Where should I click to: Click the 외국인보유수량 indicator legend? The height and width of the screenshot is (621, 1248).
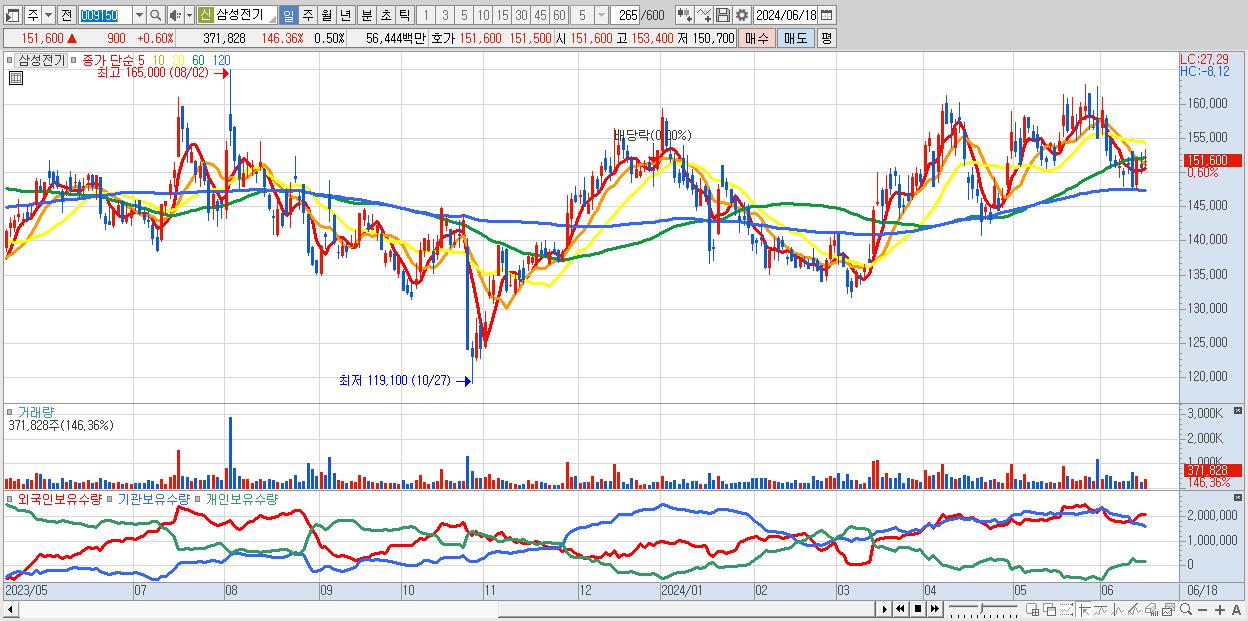pyautogui.click(x=60, y=498)
